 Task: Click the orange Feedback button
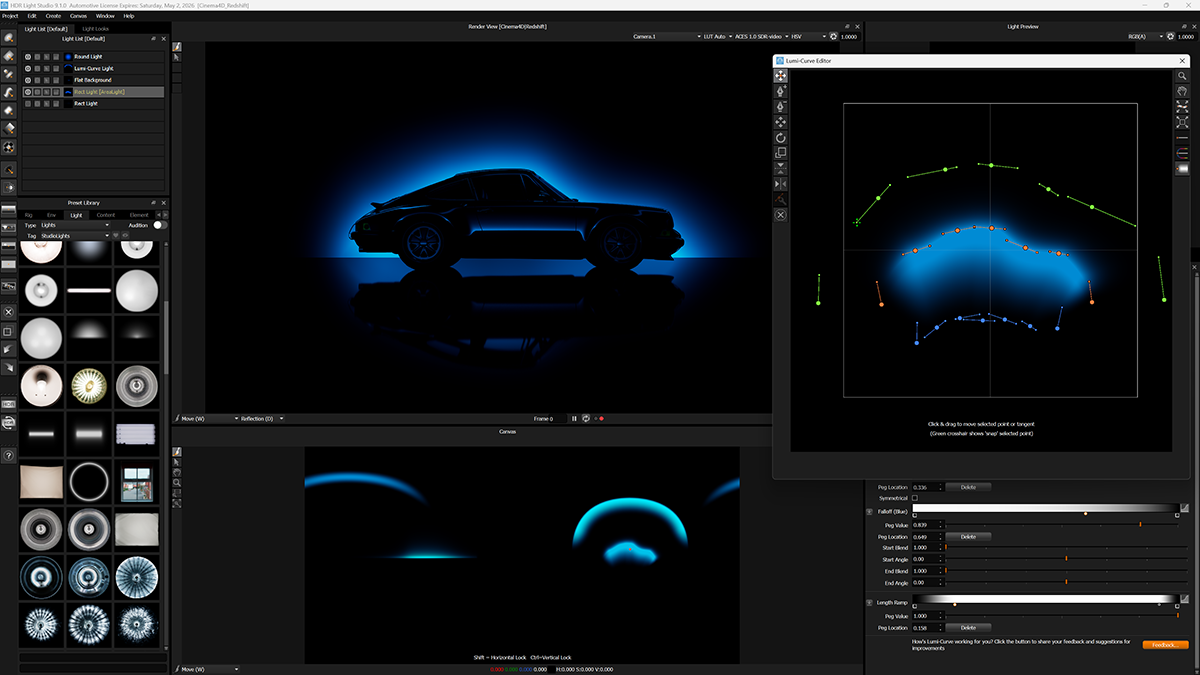coord(1165,645)
